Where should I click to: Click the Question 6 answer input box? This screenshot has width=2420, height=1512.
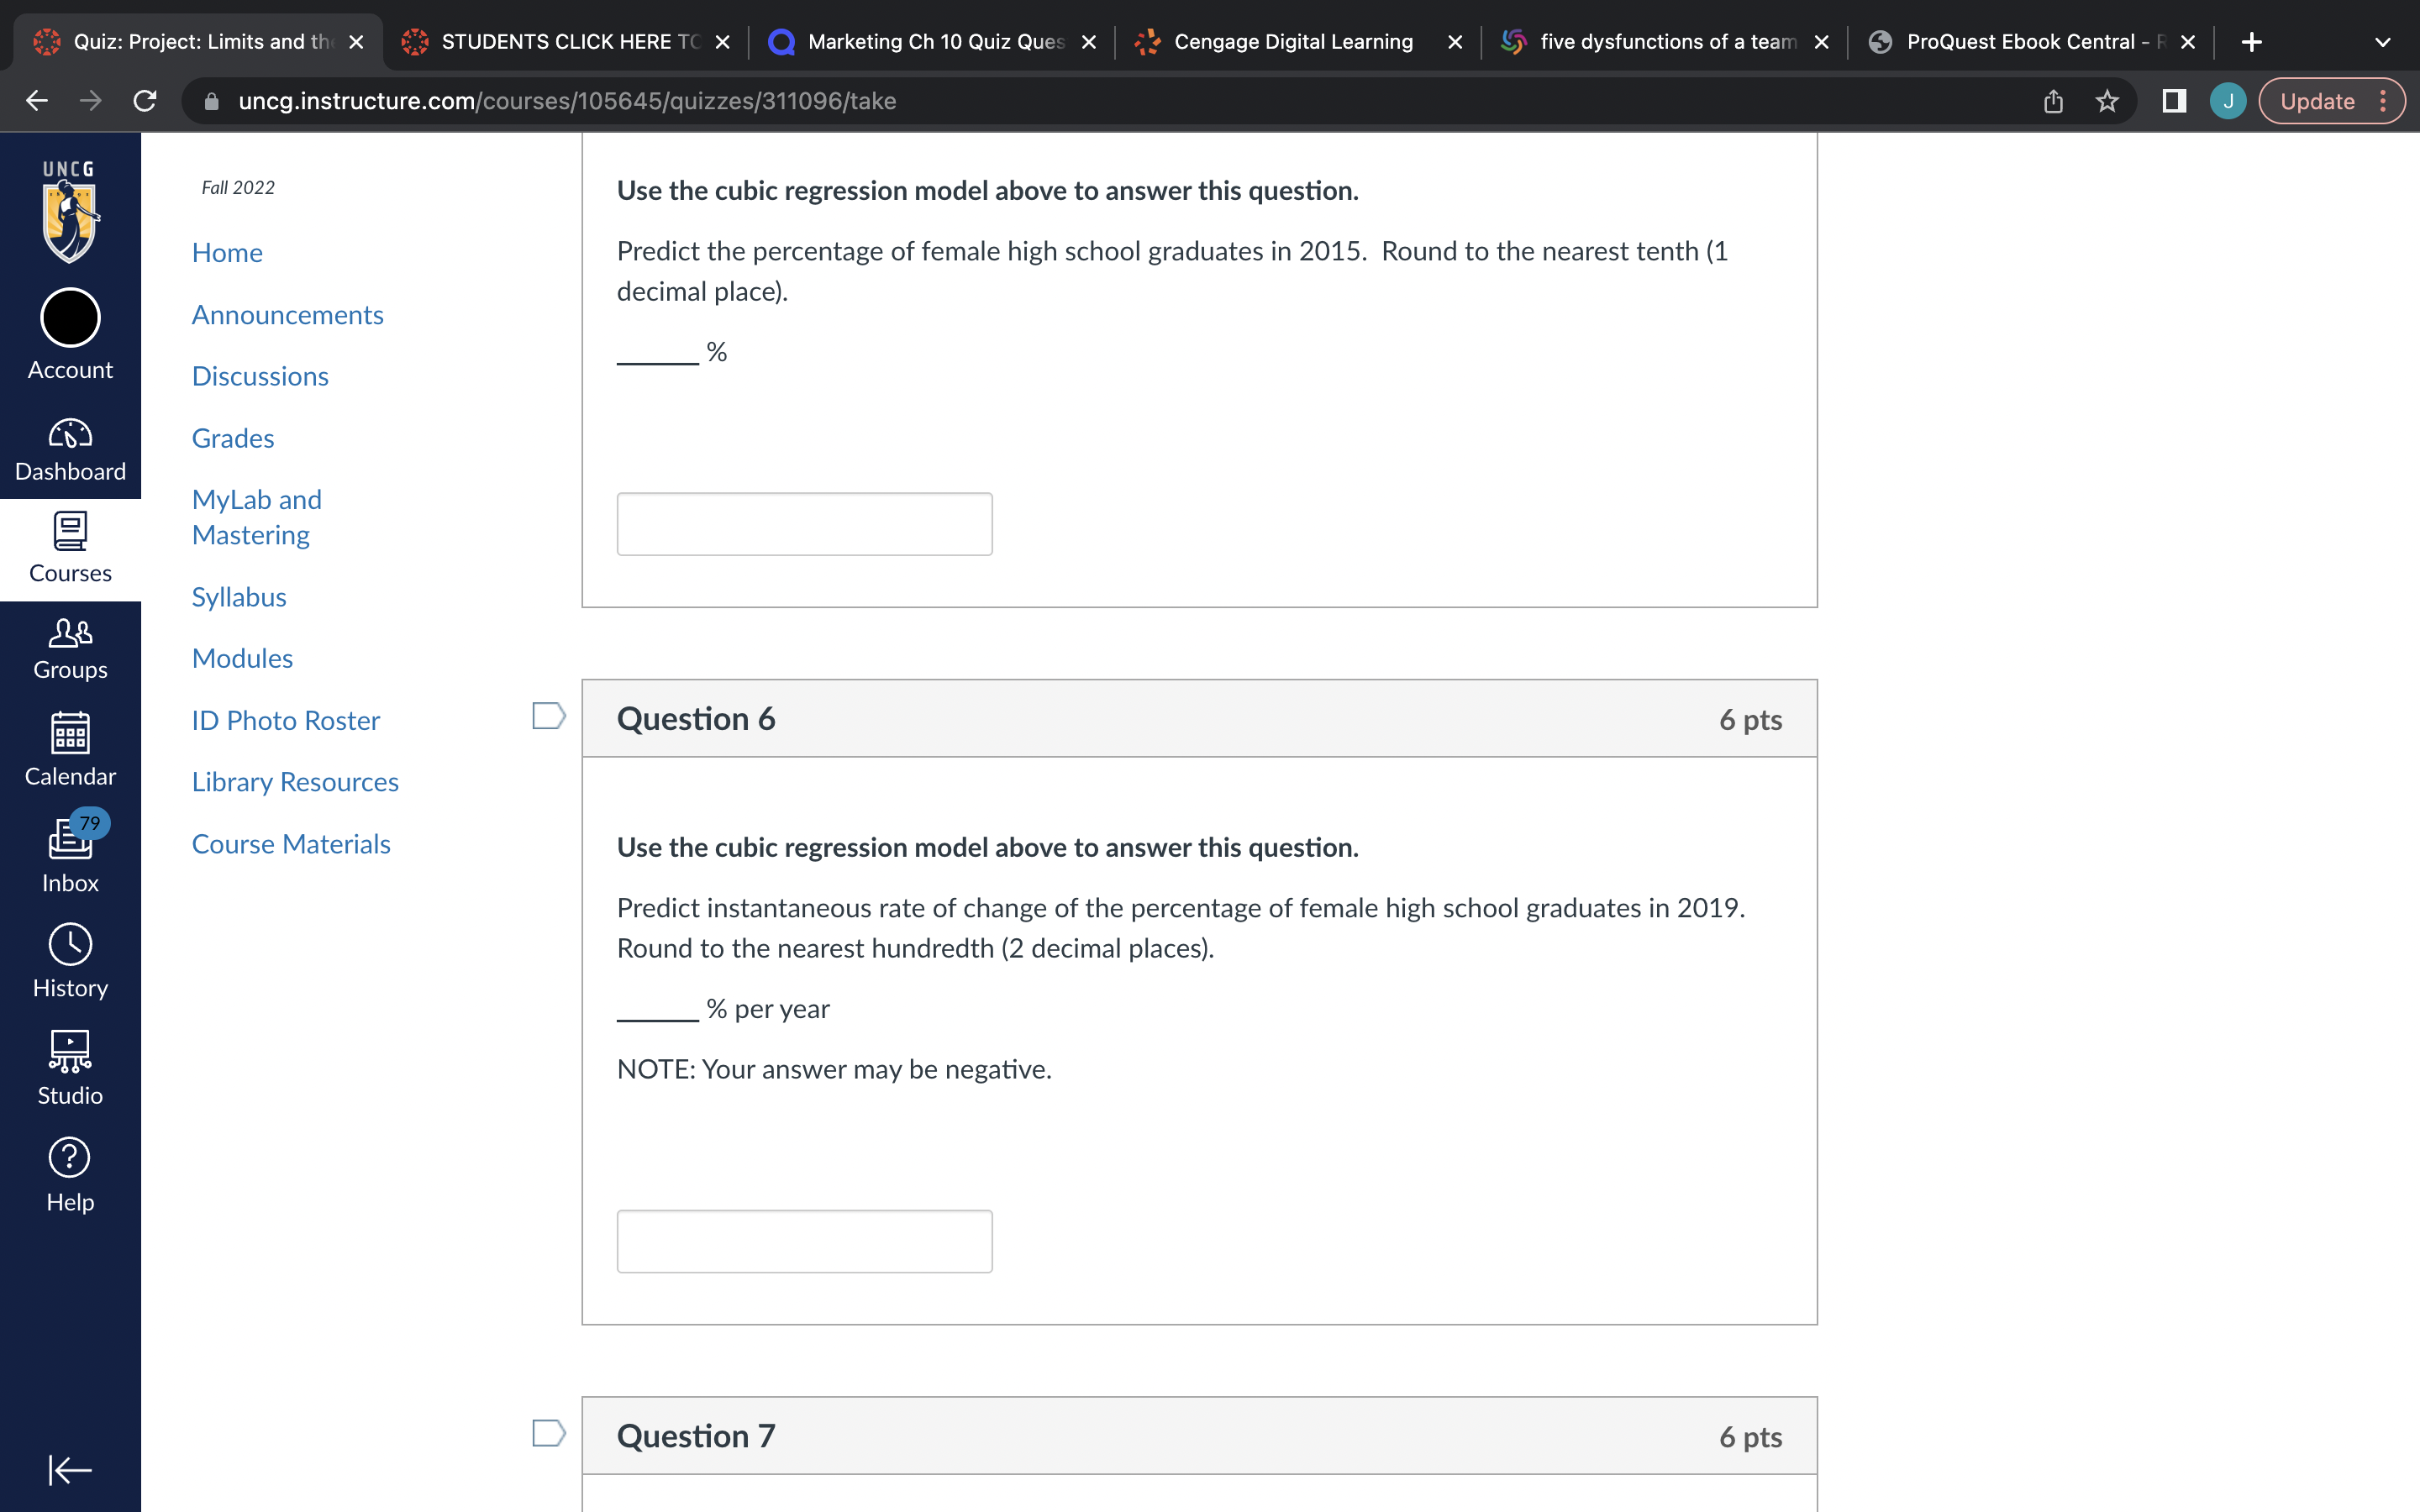pyautogui.click(x=804, y=1240)
